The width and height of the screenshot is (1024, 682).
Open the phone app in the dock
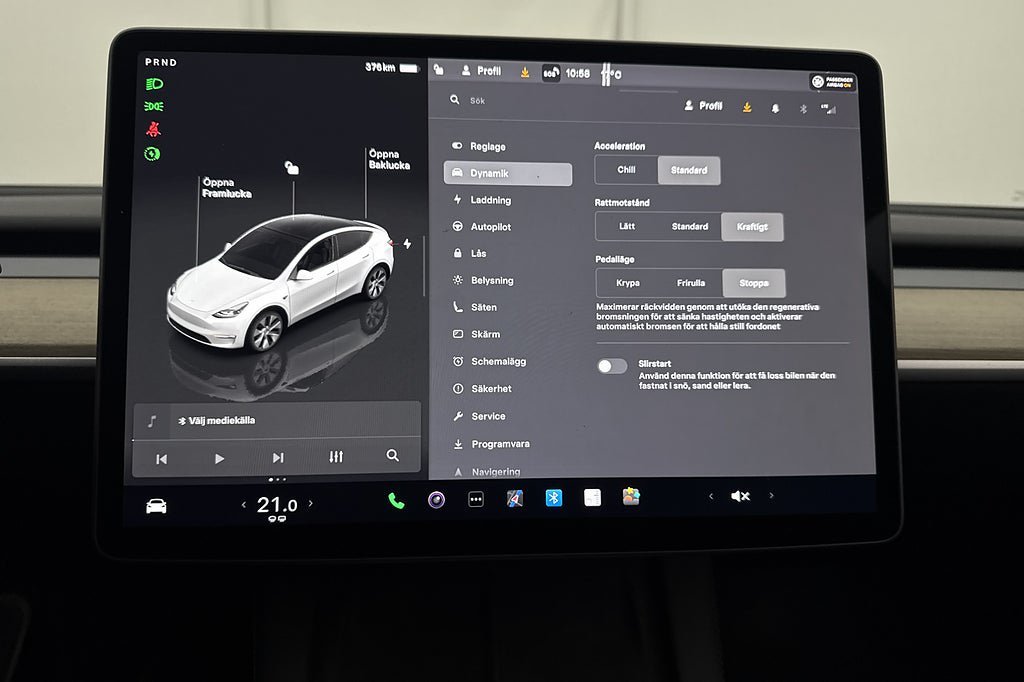(x=396, y=500)
